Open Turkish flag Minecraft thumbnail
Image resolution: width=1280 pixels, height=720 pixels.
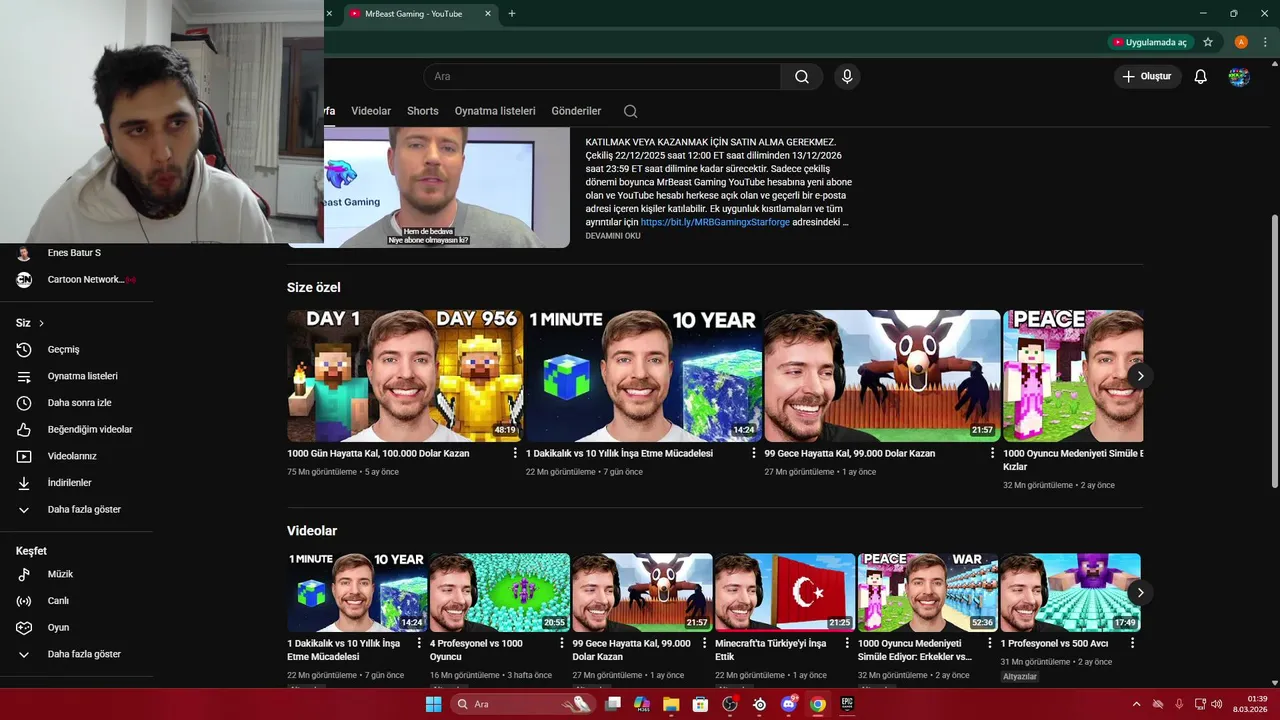785,592
